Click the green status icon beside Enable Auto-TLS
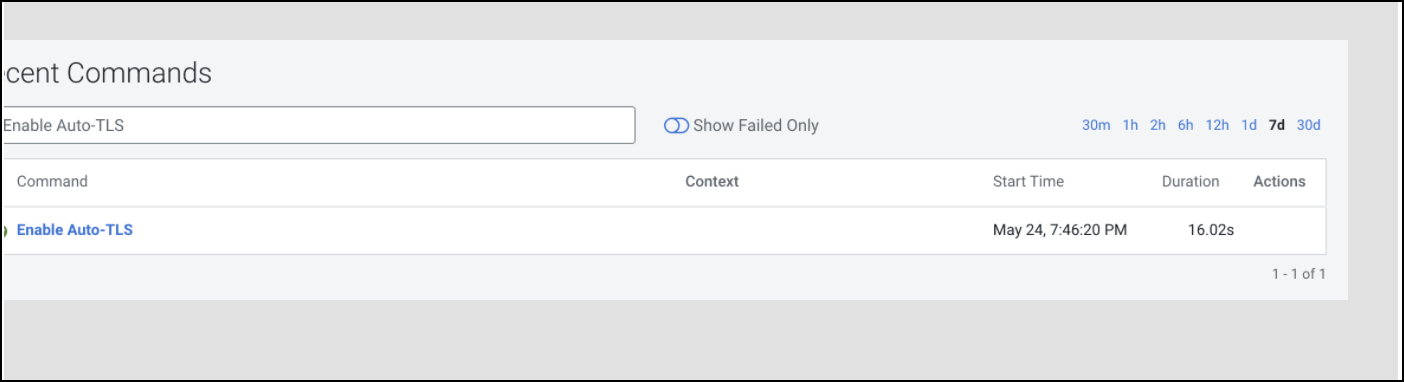This screenshot has width=1404, height=382. click(x=5, y=231)
